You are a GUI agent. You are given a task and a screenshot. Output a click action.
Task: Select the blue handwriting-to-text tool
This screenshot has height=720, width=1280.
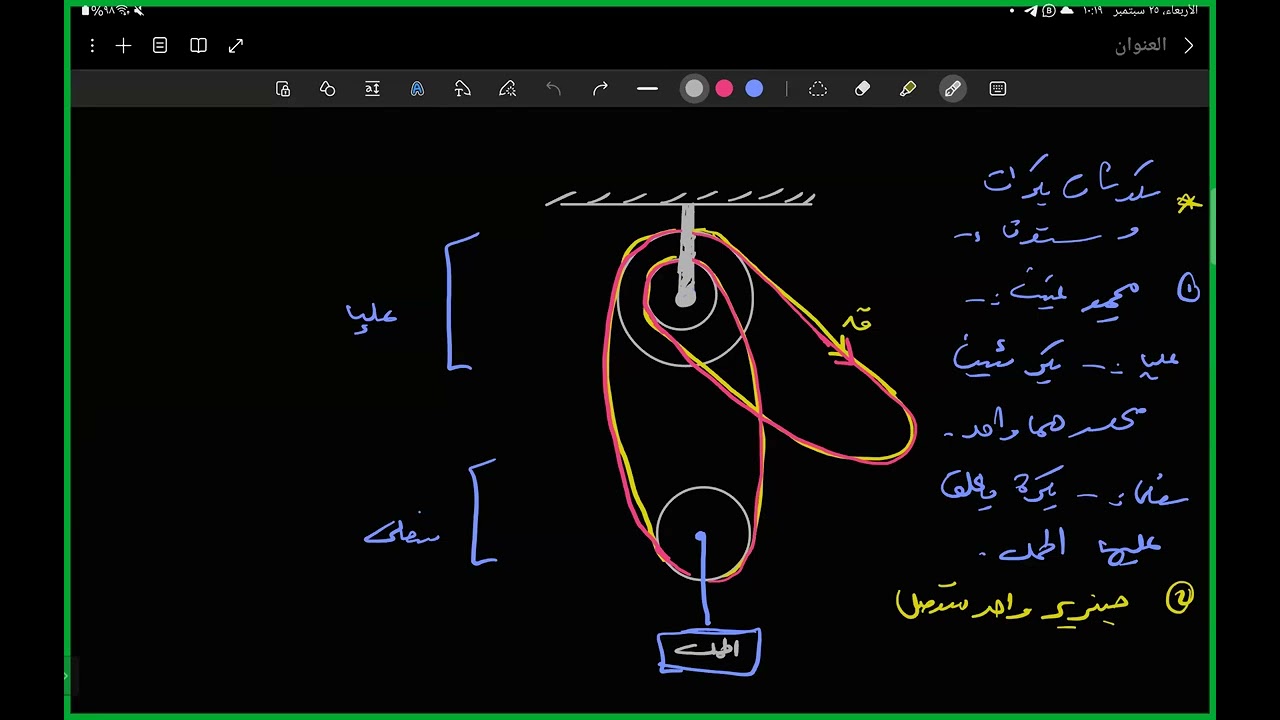click(x=417, y=89)
